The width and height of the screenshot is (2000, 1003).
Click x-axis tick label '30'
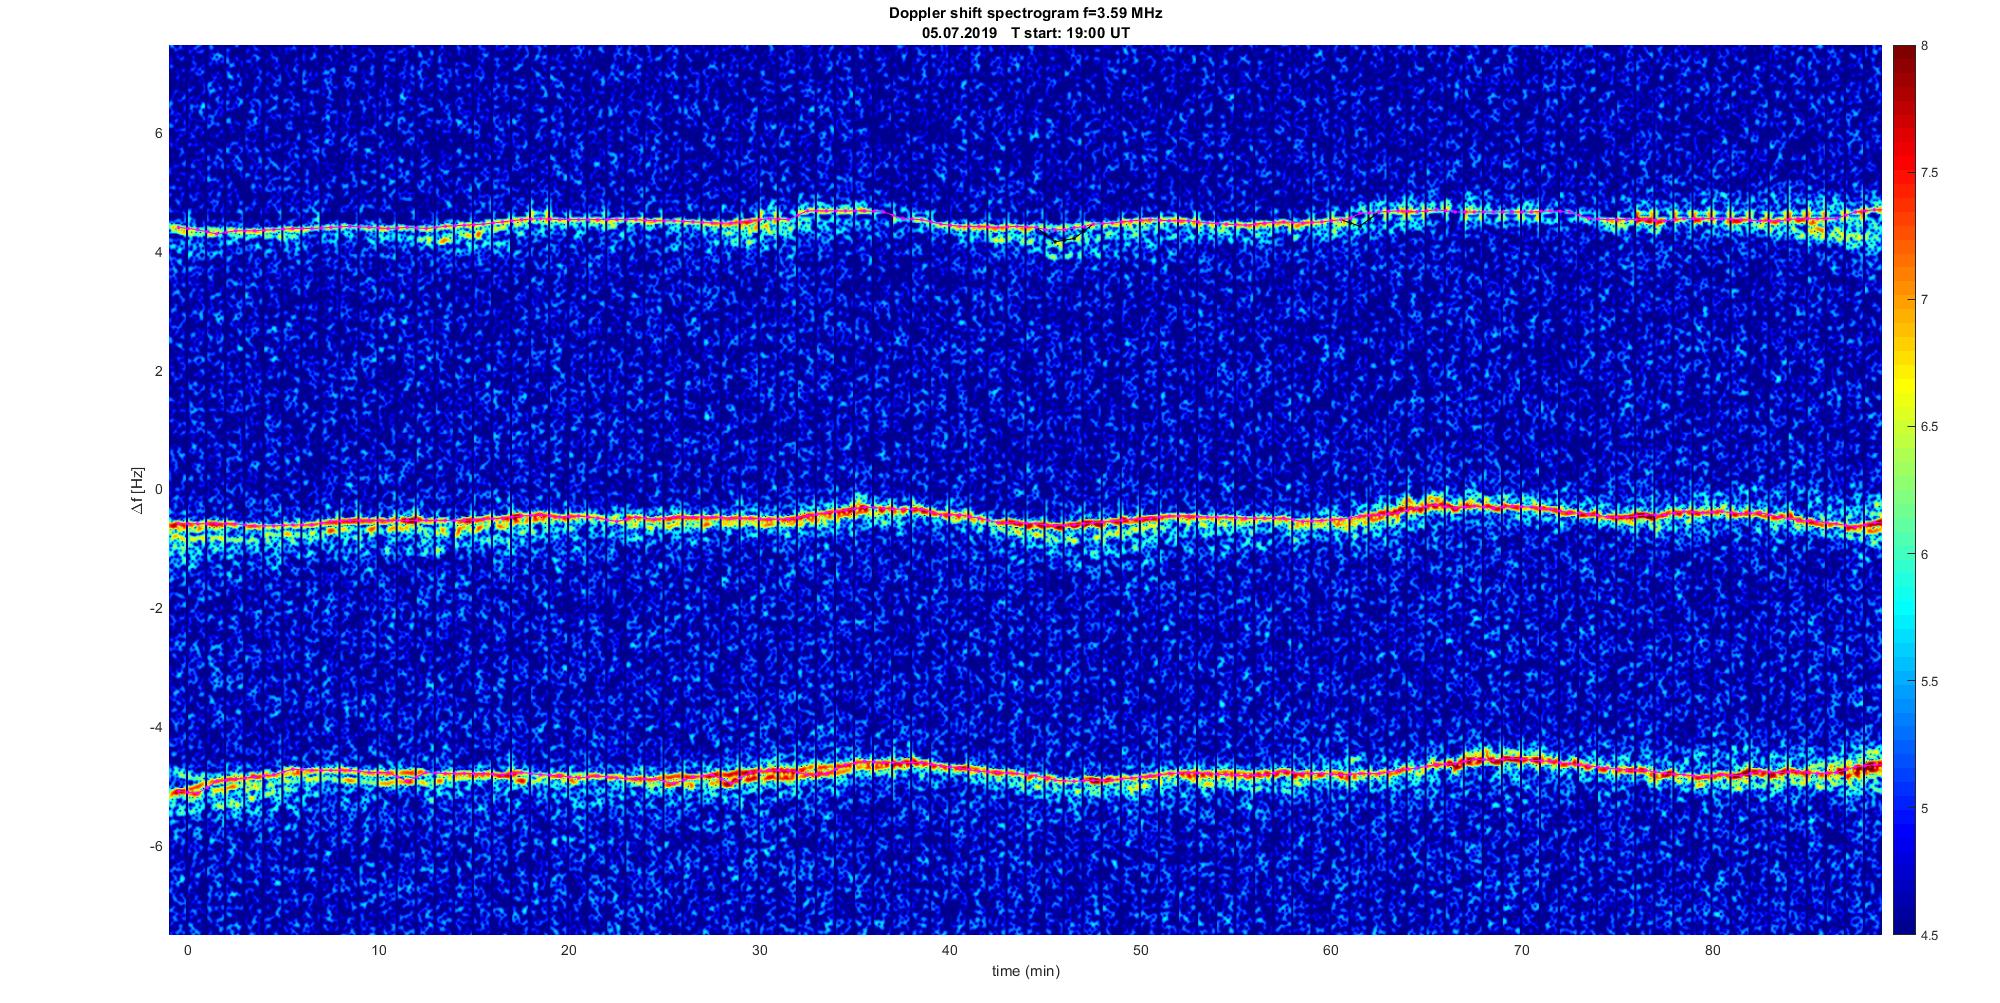tap(759, 951)
